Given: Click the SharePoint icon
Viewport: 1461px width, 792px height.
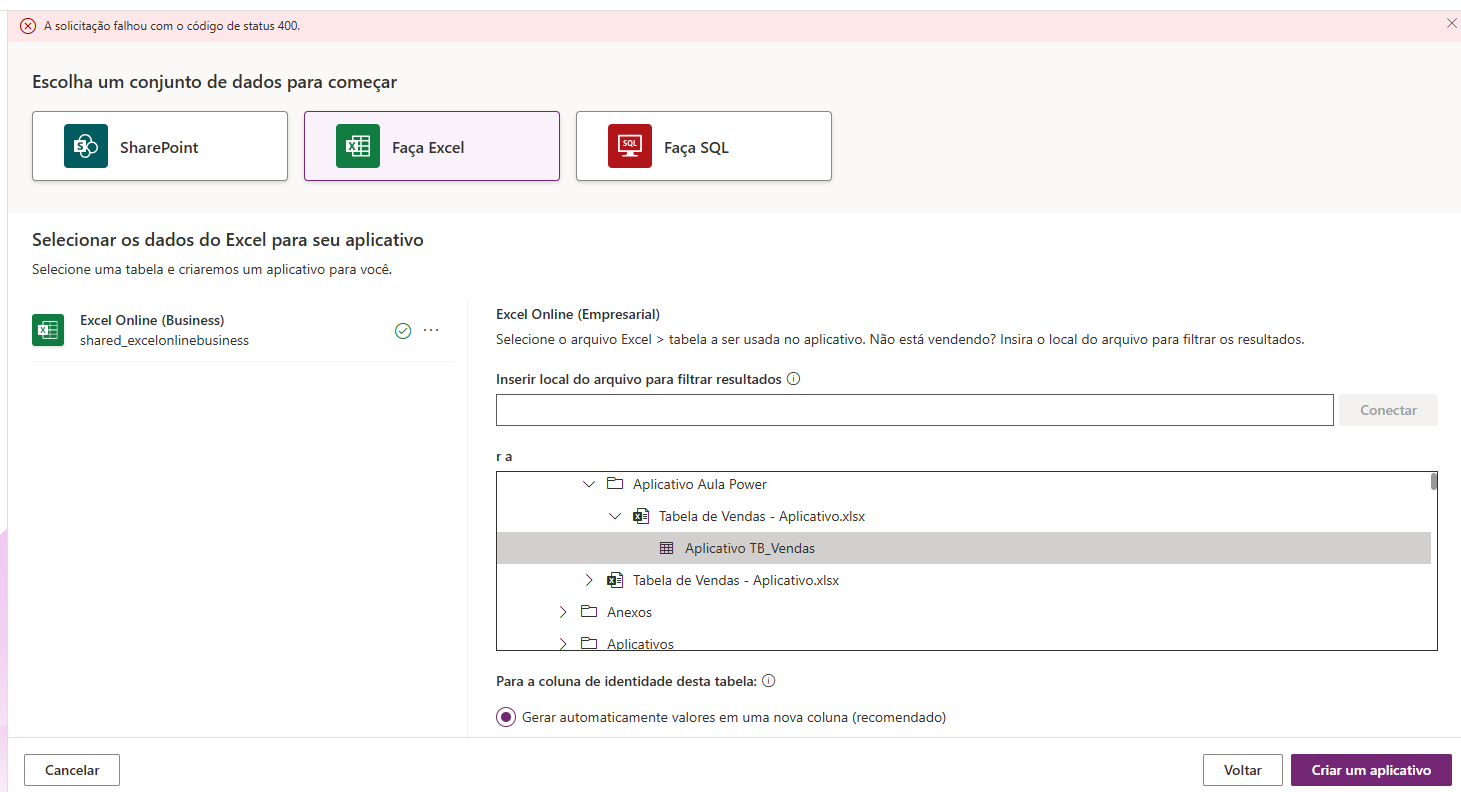Looking at the screenshot, I should 86,147.
